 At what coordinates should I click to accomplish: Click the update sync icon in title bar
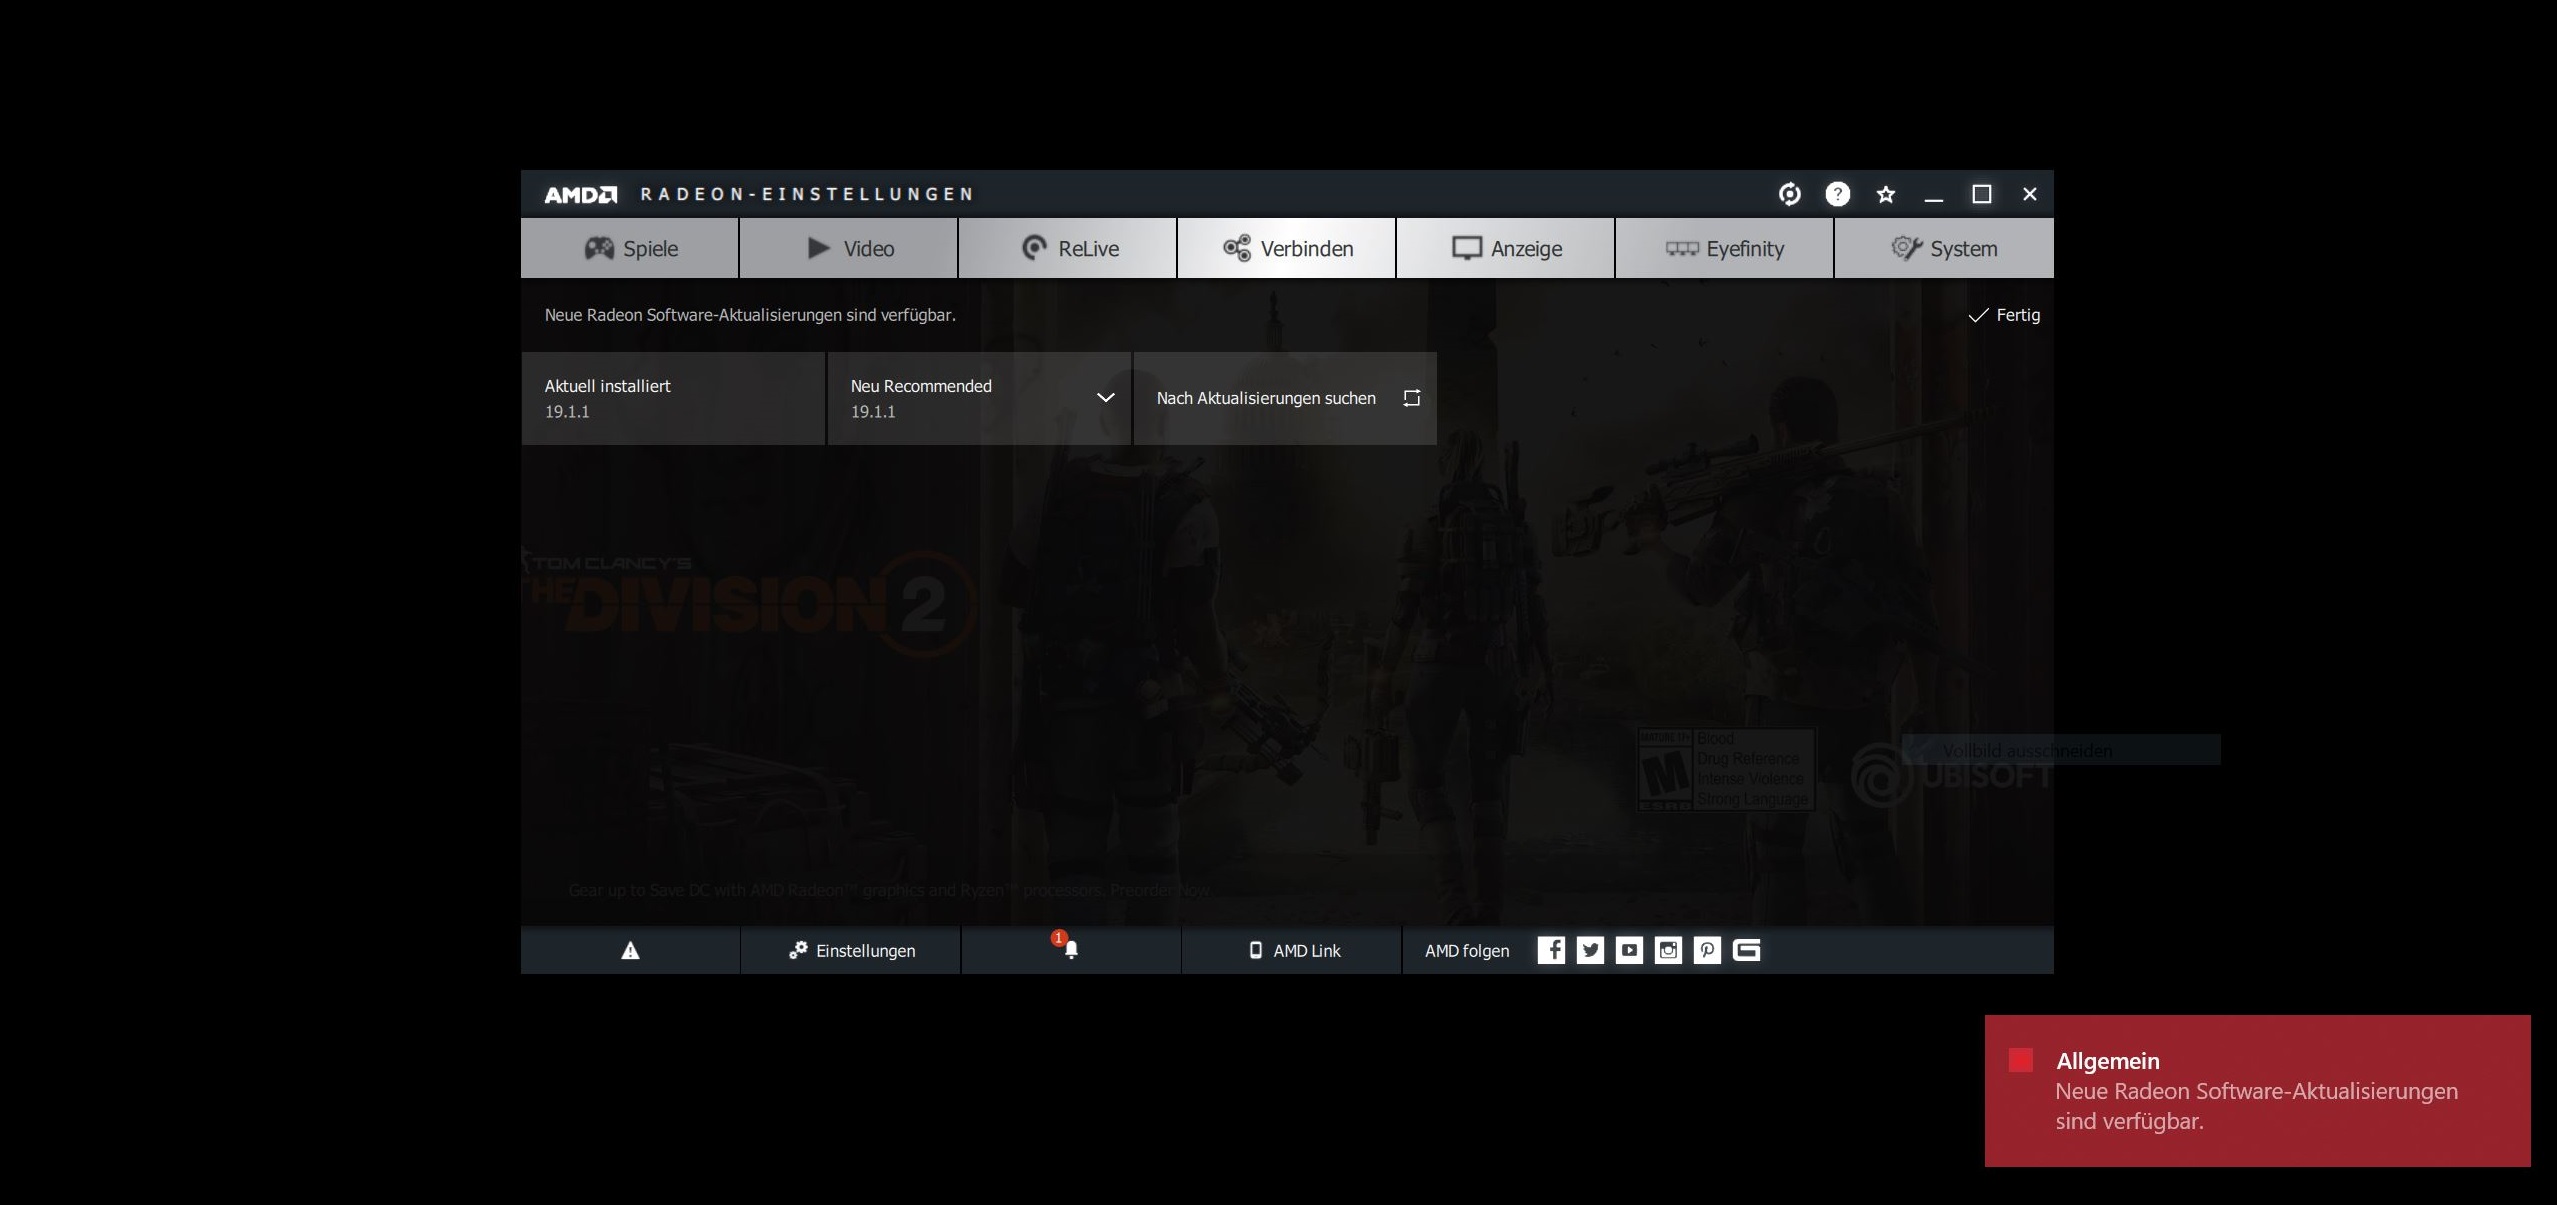(x=1789, y=194)
